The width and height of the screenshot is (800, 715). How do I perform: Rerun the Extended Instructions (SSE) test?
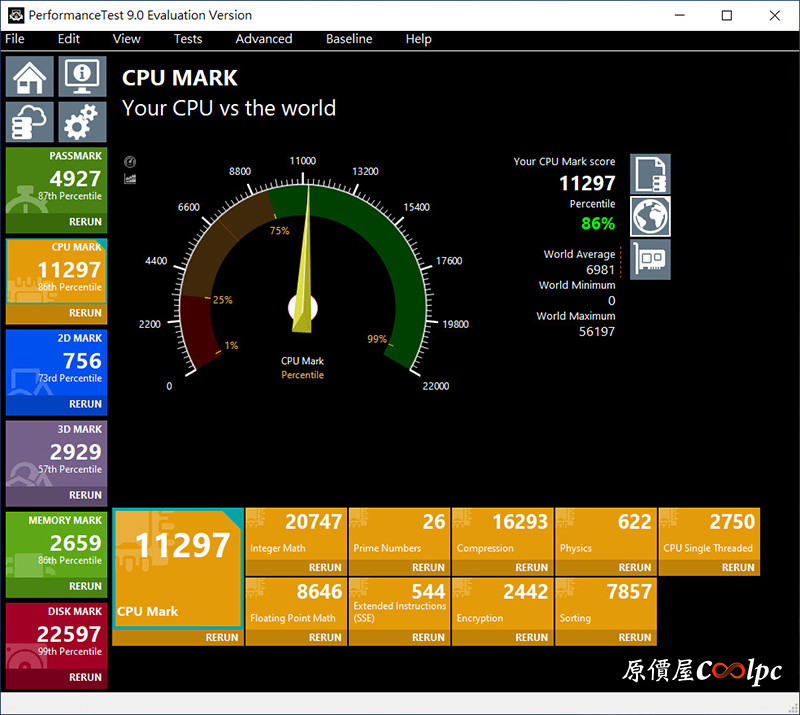pyautogui.click(x=399, y=637)
